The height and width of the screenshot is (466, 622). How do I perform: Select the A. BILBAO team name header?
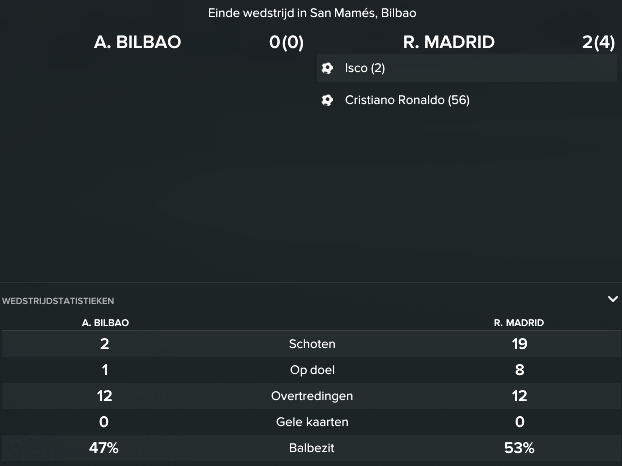137,42
